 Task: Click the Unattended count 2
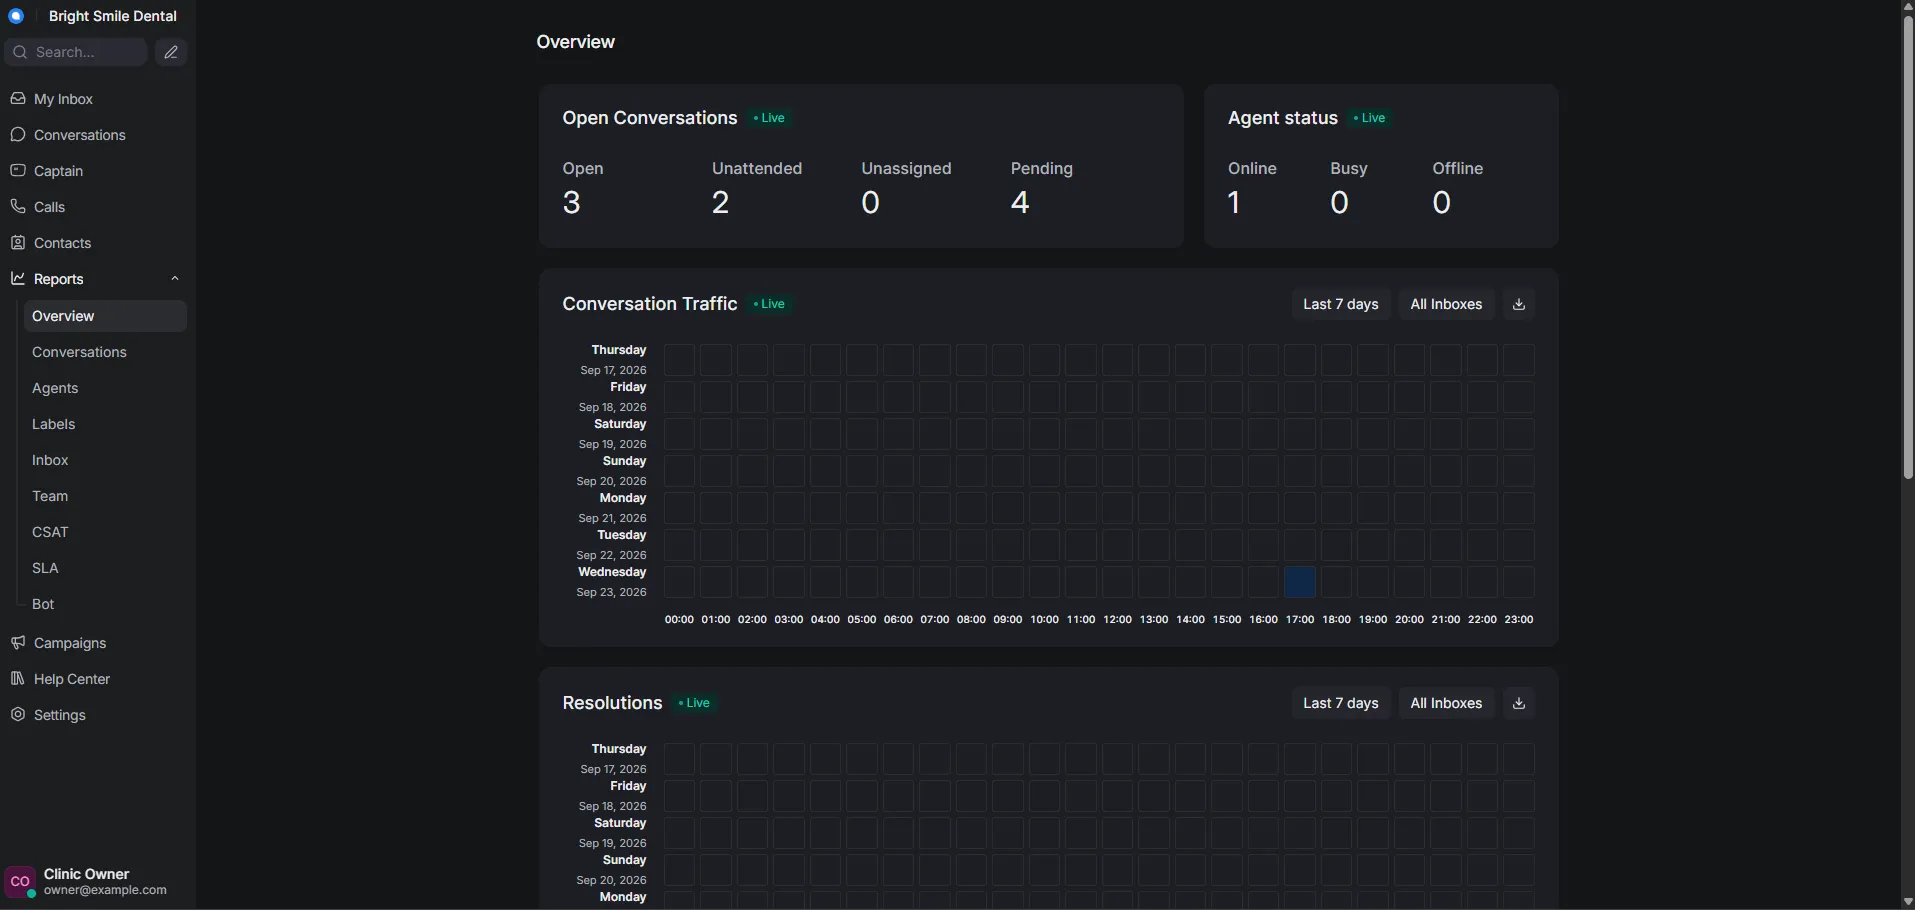point(721,203)
